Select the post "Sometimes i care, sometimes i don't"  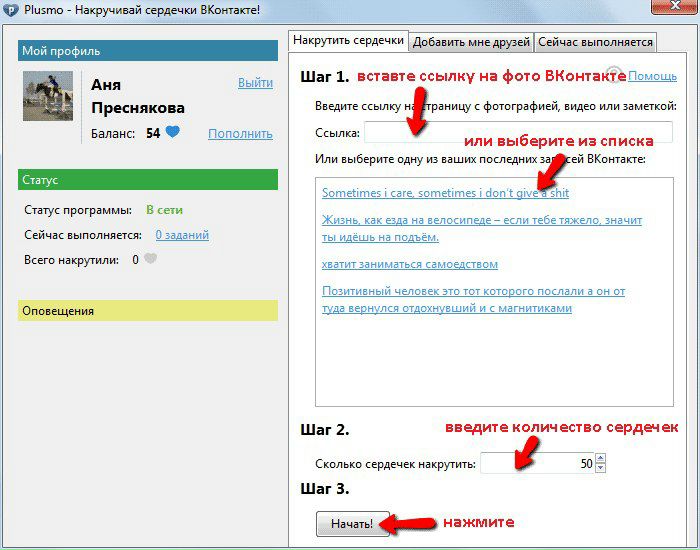coord(445,192)
